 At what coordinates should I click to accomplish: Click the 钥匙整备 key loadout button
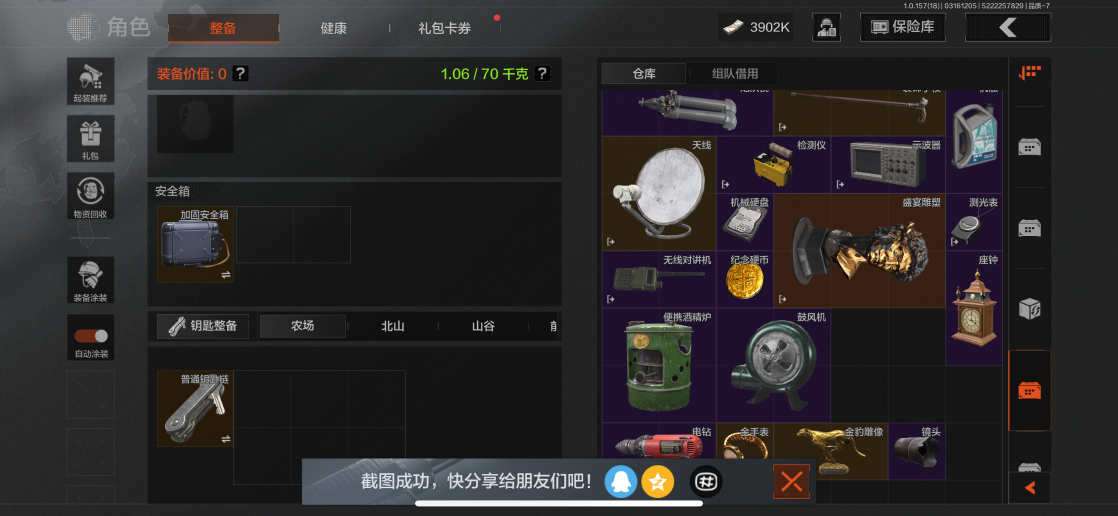coord(203,326)
